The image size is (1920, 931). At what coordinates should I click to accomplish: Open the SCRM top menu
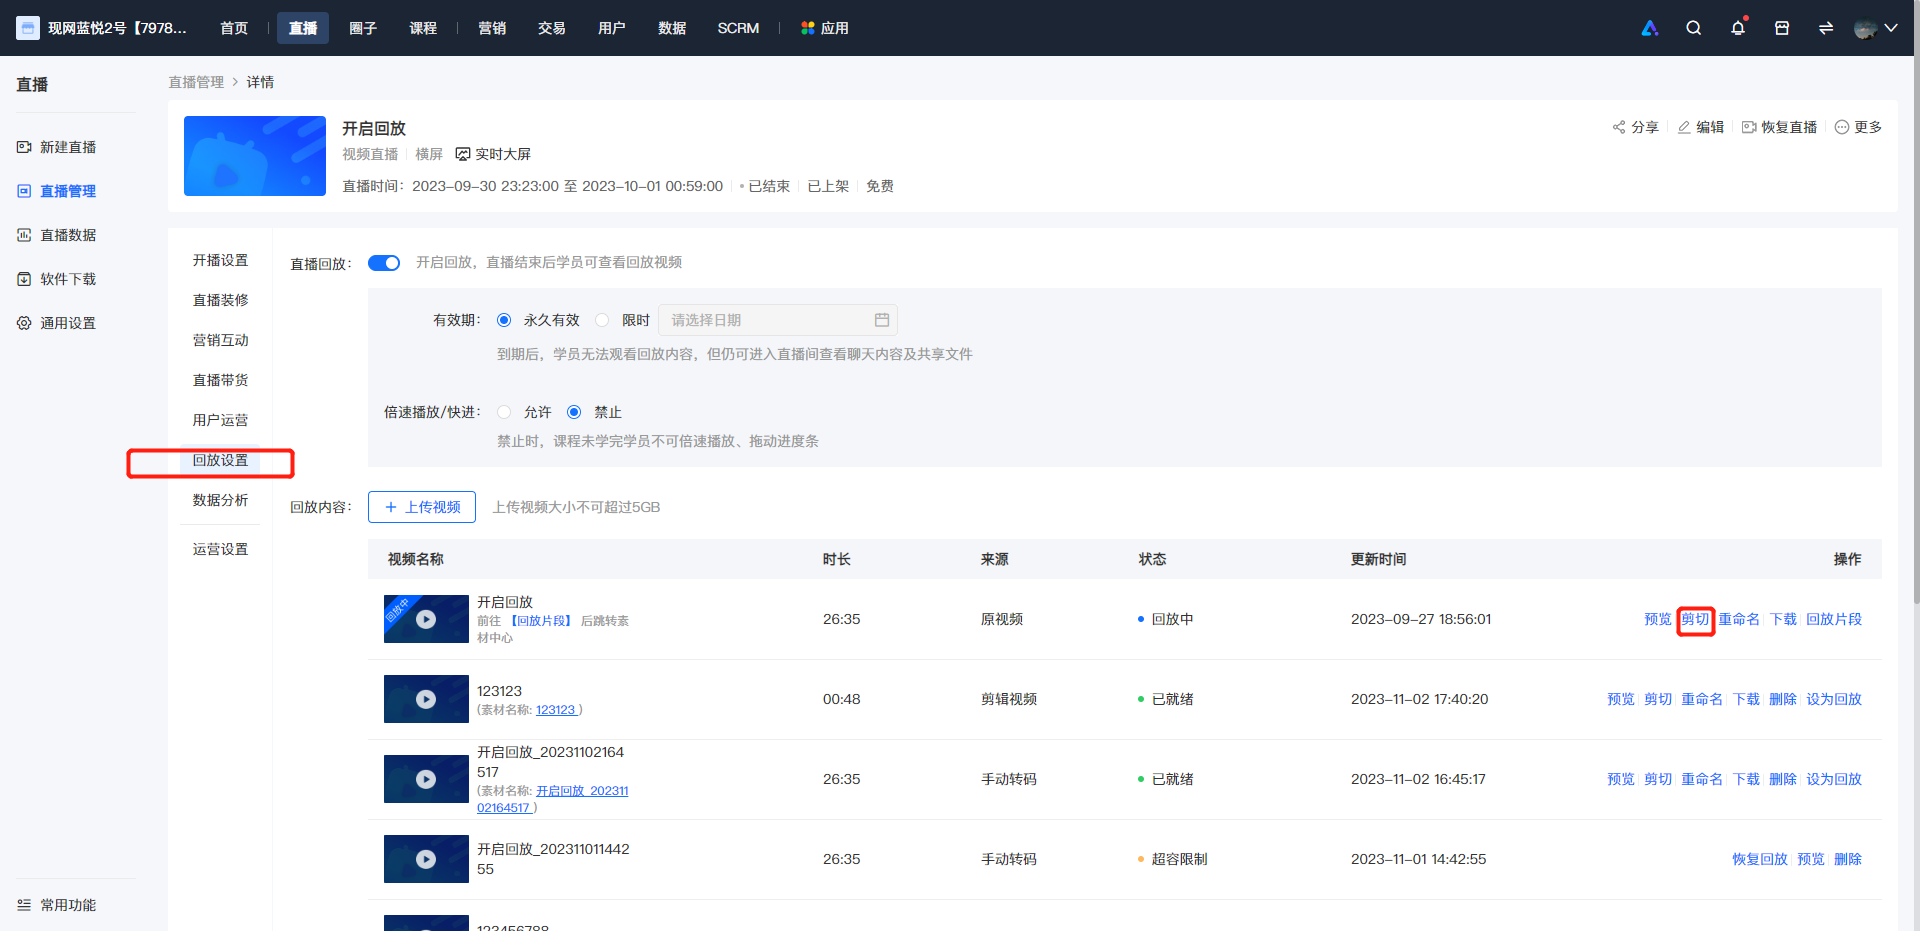point(738,28)
